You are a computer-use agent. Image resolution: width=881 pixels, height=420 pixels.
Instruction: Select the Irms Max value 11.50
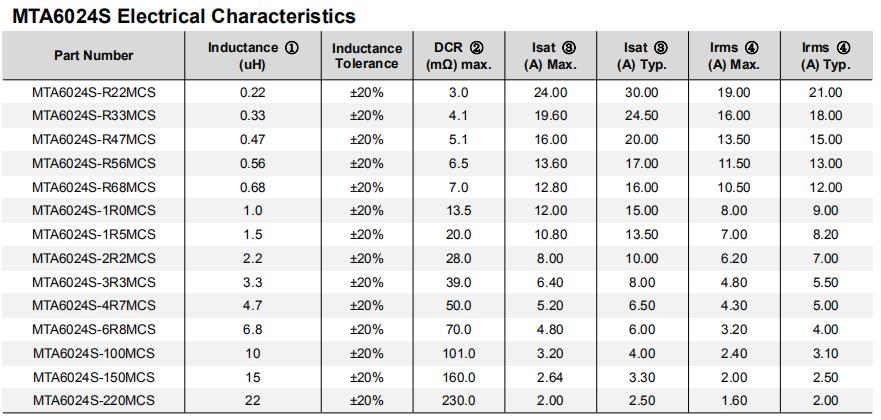734,163
